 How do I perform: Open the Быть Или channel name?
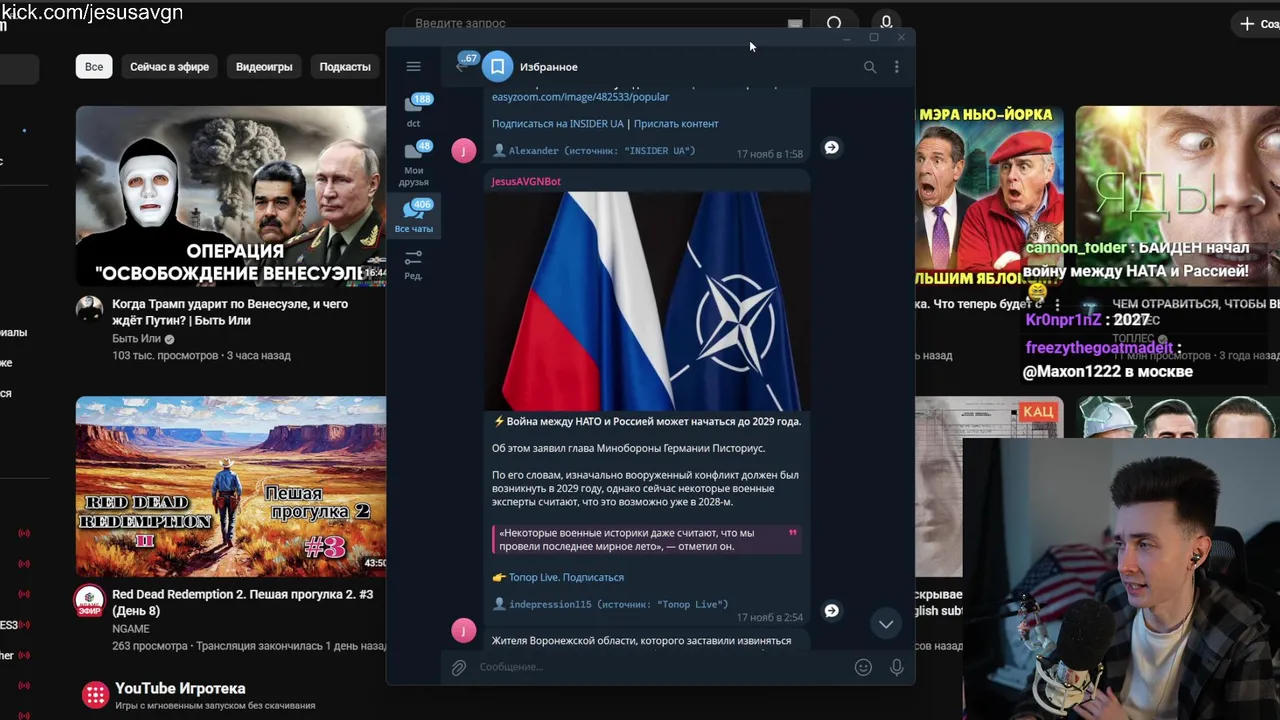[136, 339]
